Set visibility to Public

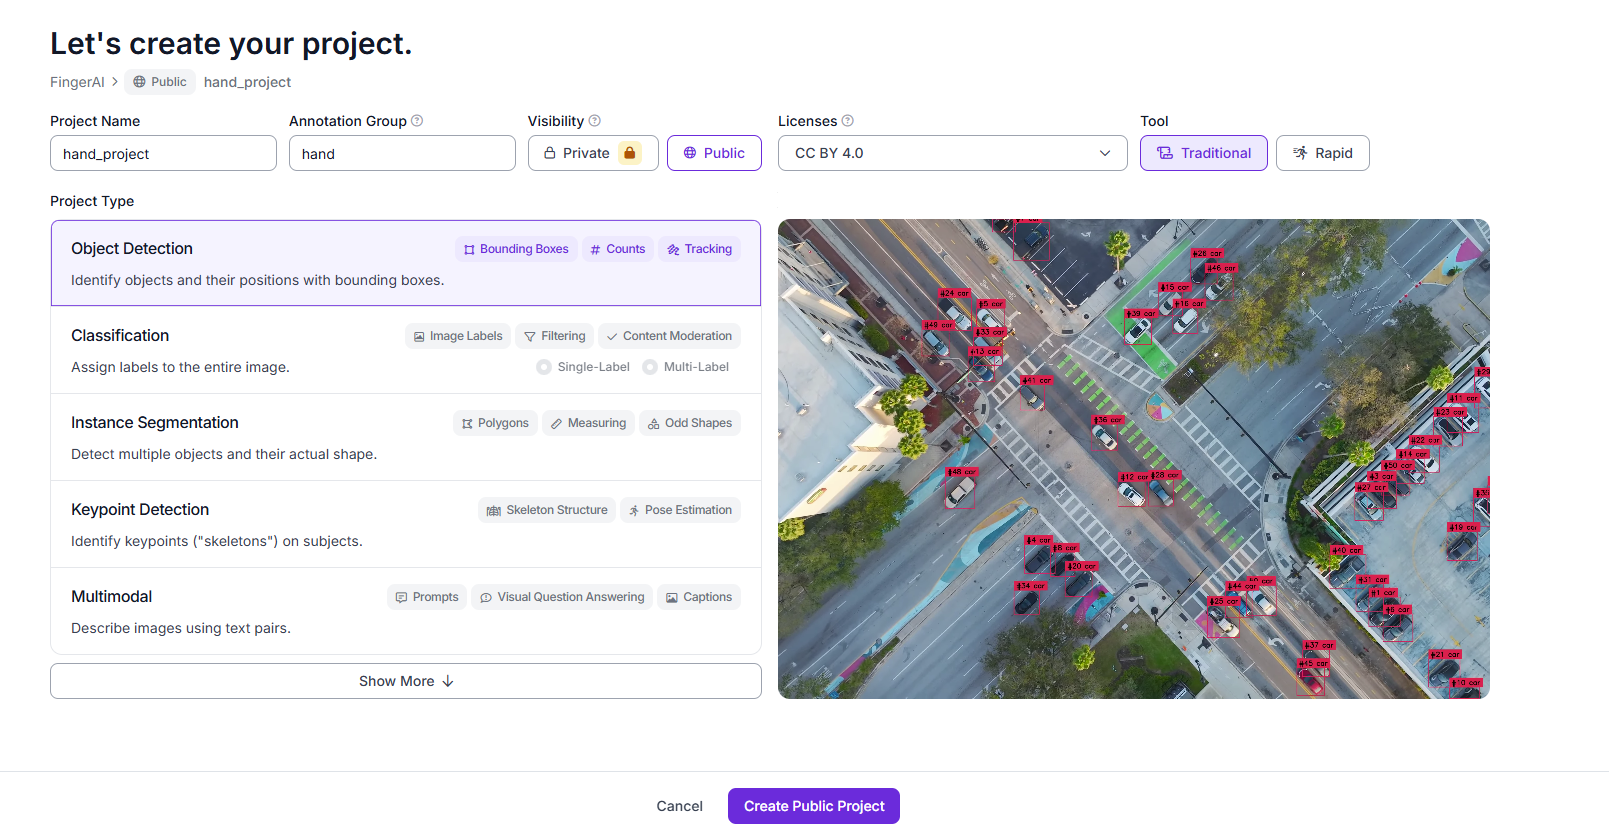[x=714, y=153]
